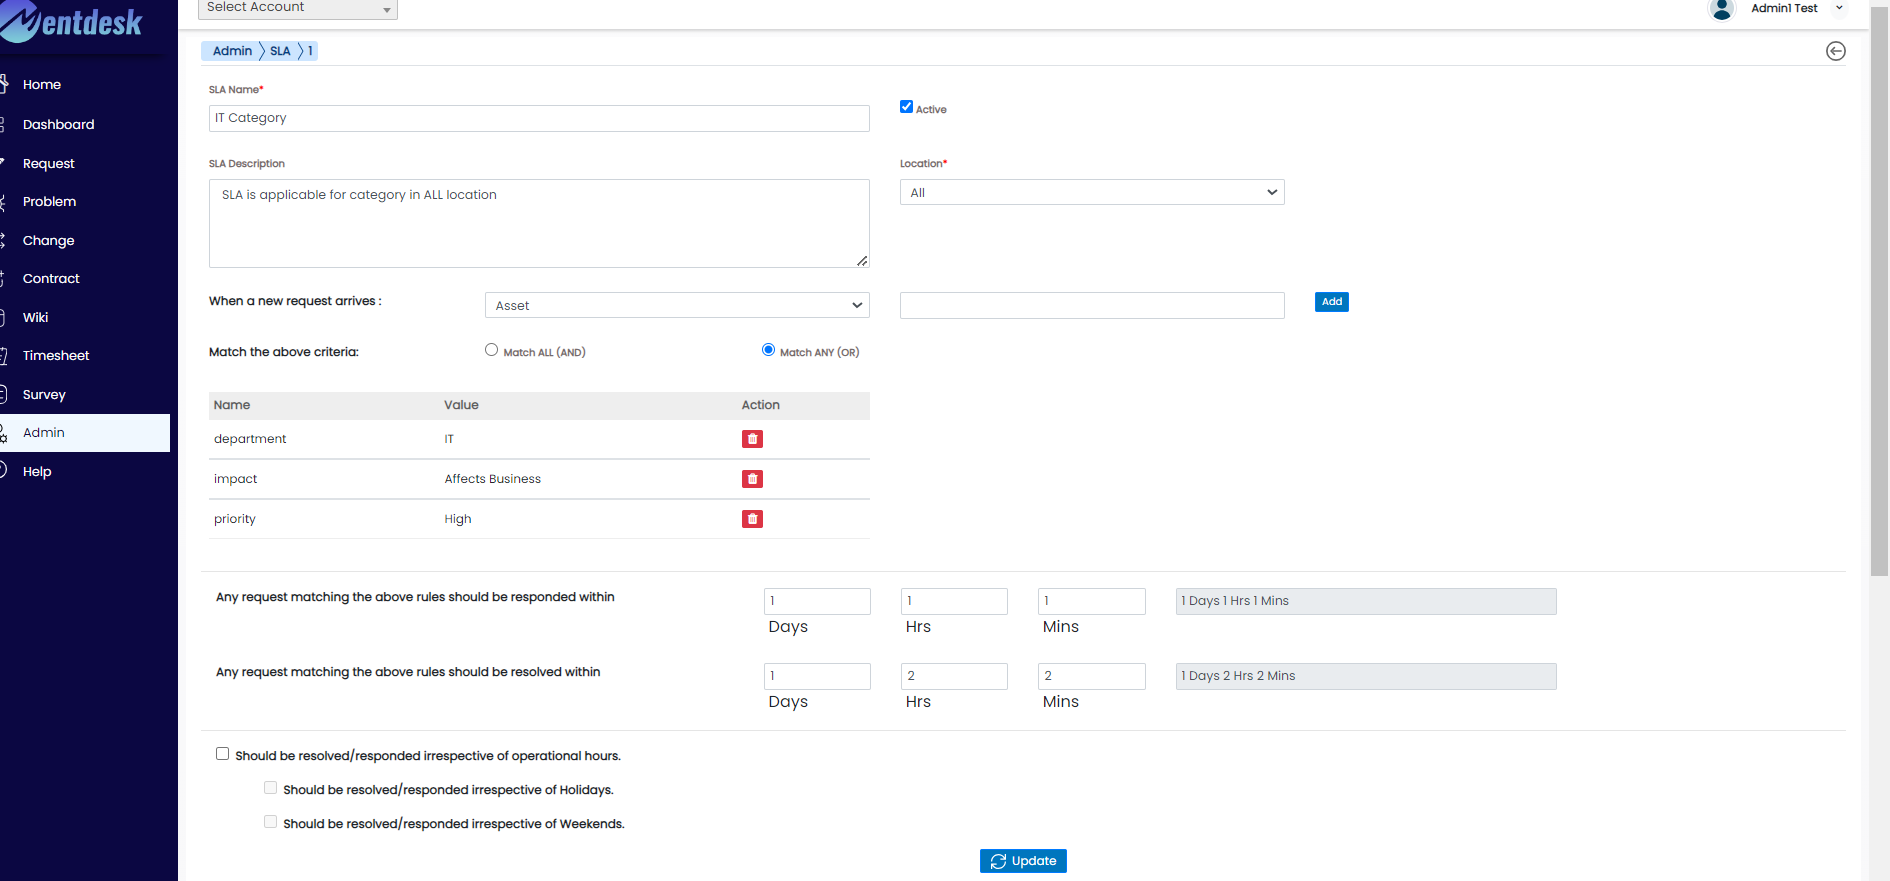Image resolution: width=1890 pixels, height=881 pixels.
Task: Click the back arrow circle icon
Action: (x=1835, y=51)
